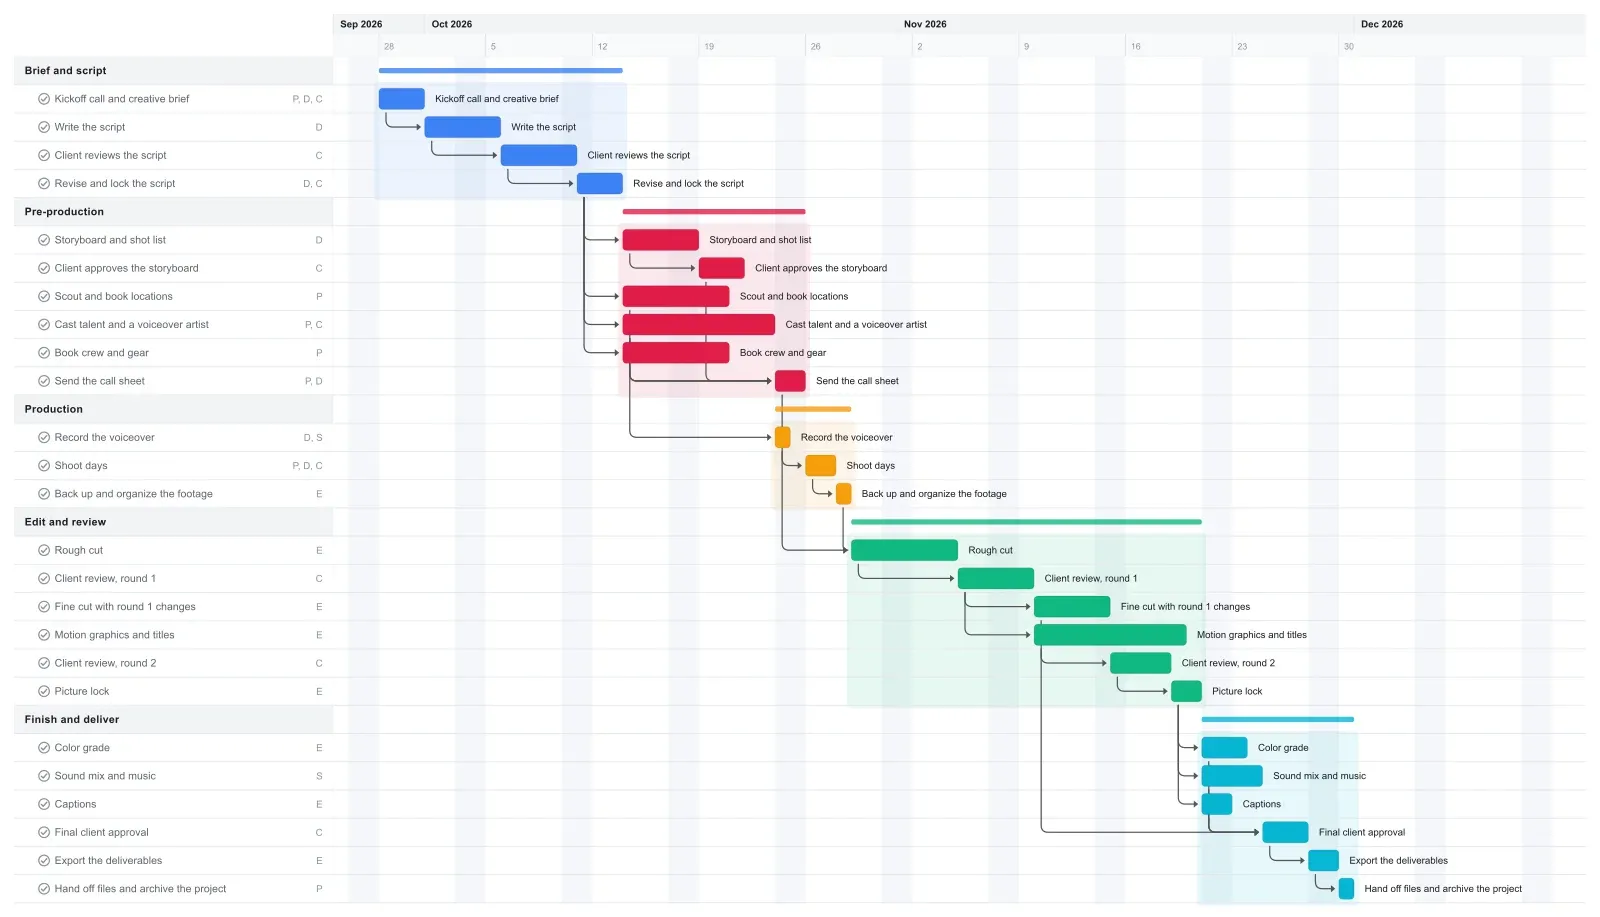Image resolution: width=1600 pixels, height=917 pixels.
Task: Mark Color grade task as done
Action: (x=44, y=748)
